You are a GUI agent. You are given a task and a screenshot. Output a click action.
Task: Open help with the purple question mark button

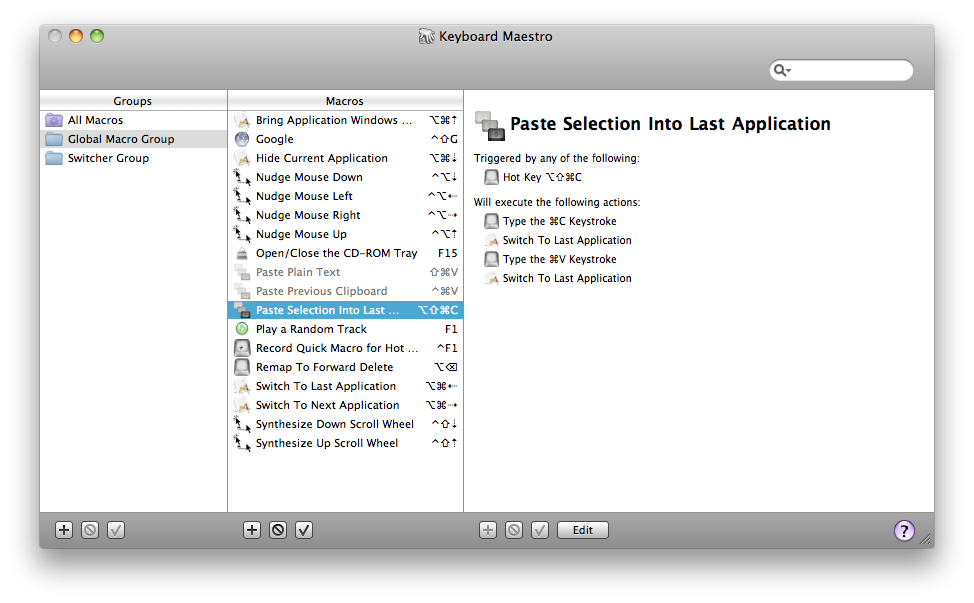904,530
